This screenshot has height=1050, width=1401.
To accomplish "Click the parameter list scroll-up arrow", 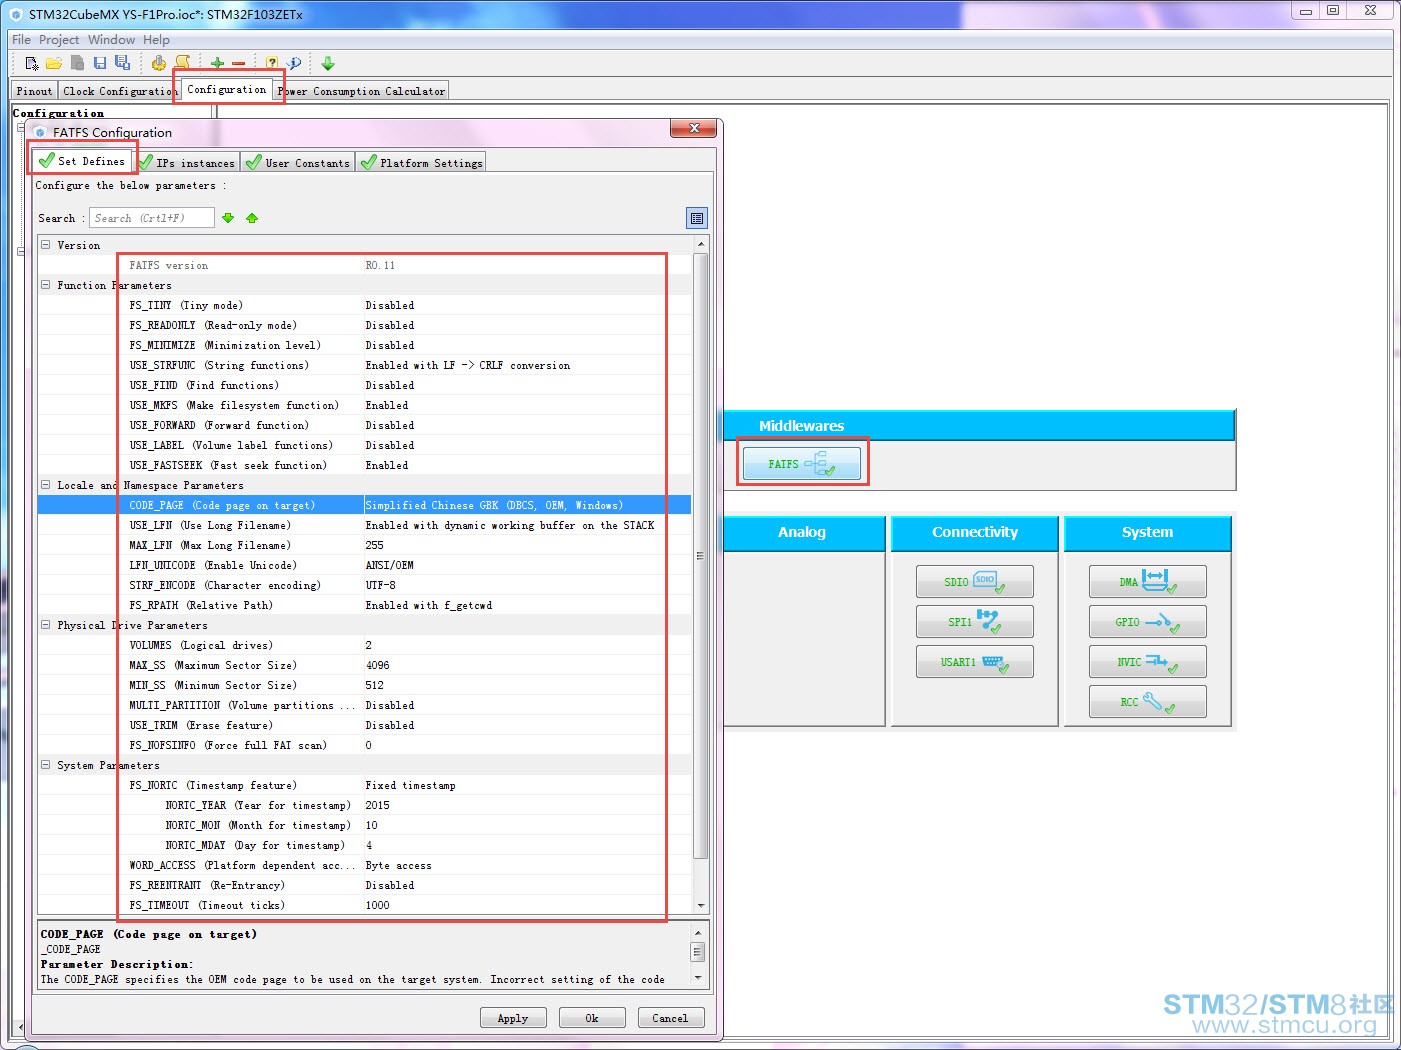I will pos(700,244).
